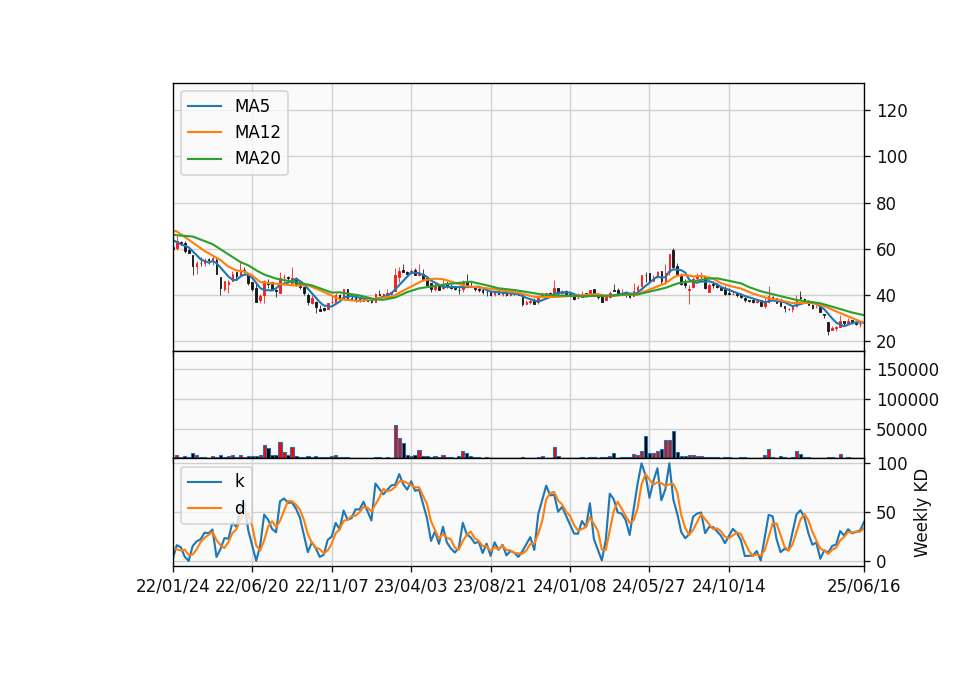Click the k legend label
Image resolution: width=960 pixels, height=690 pixels.
pyautogui.click(x=239, y=481)
